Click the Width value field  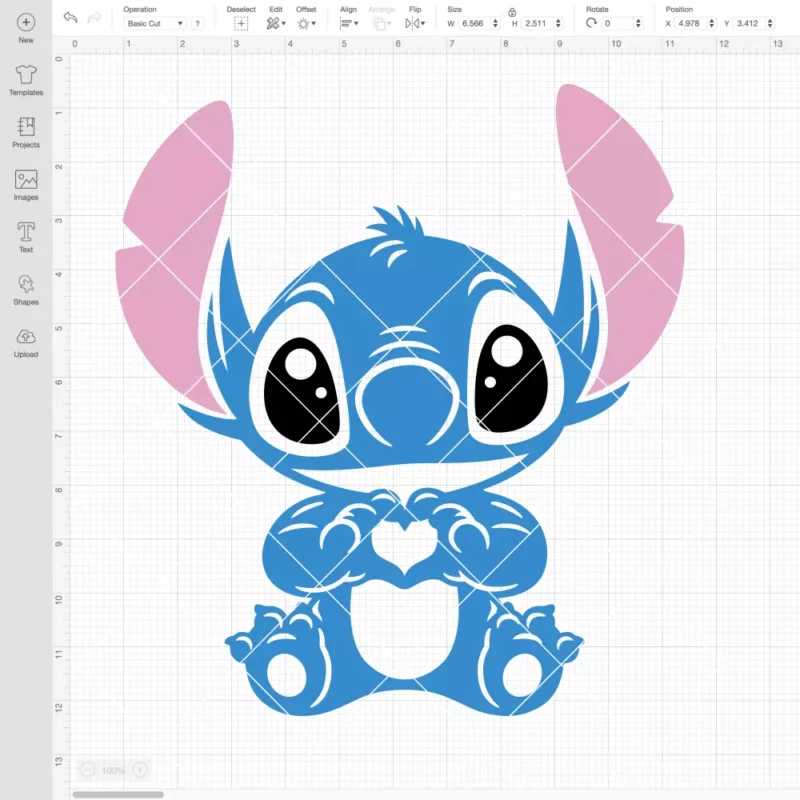[x=474, y=23]
